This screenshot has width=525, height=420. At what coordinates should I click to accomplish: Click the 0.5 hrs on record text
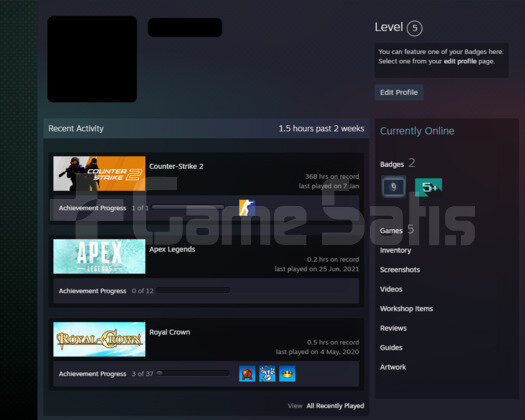[333, 342]
